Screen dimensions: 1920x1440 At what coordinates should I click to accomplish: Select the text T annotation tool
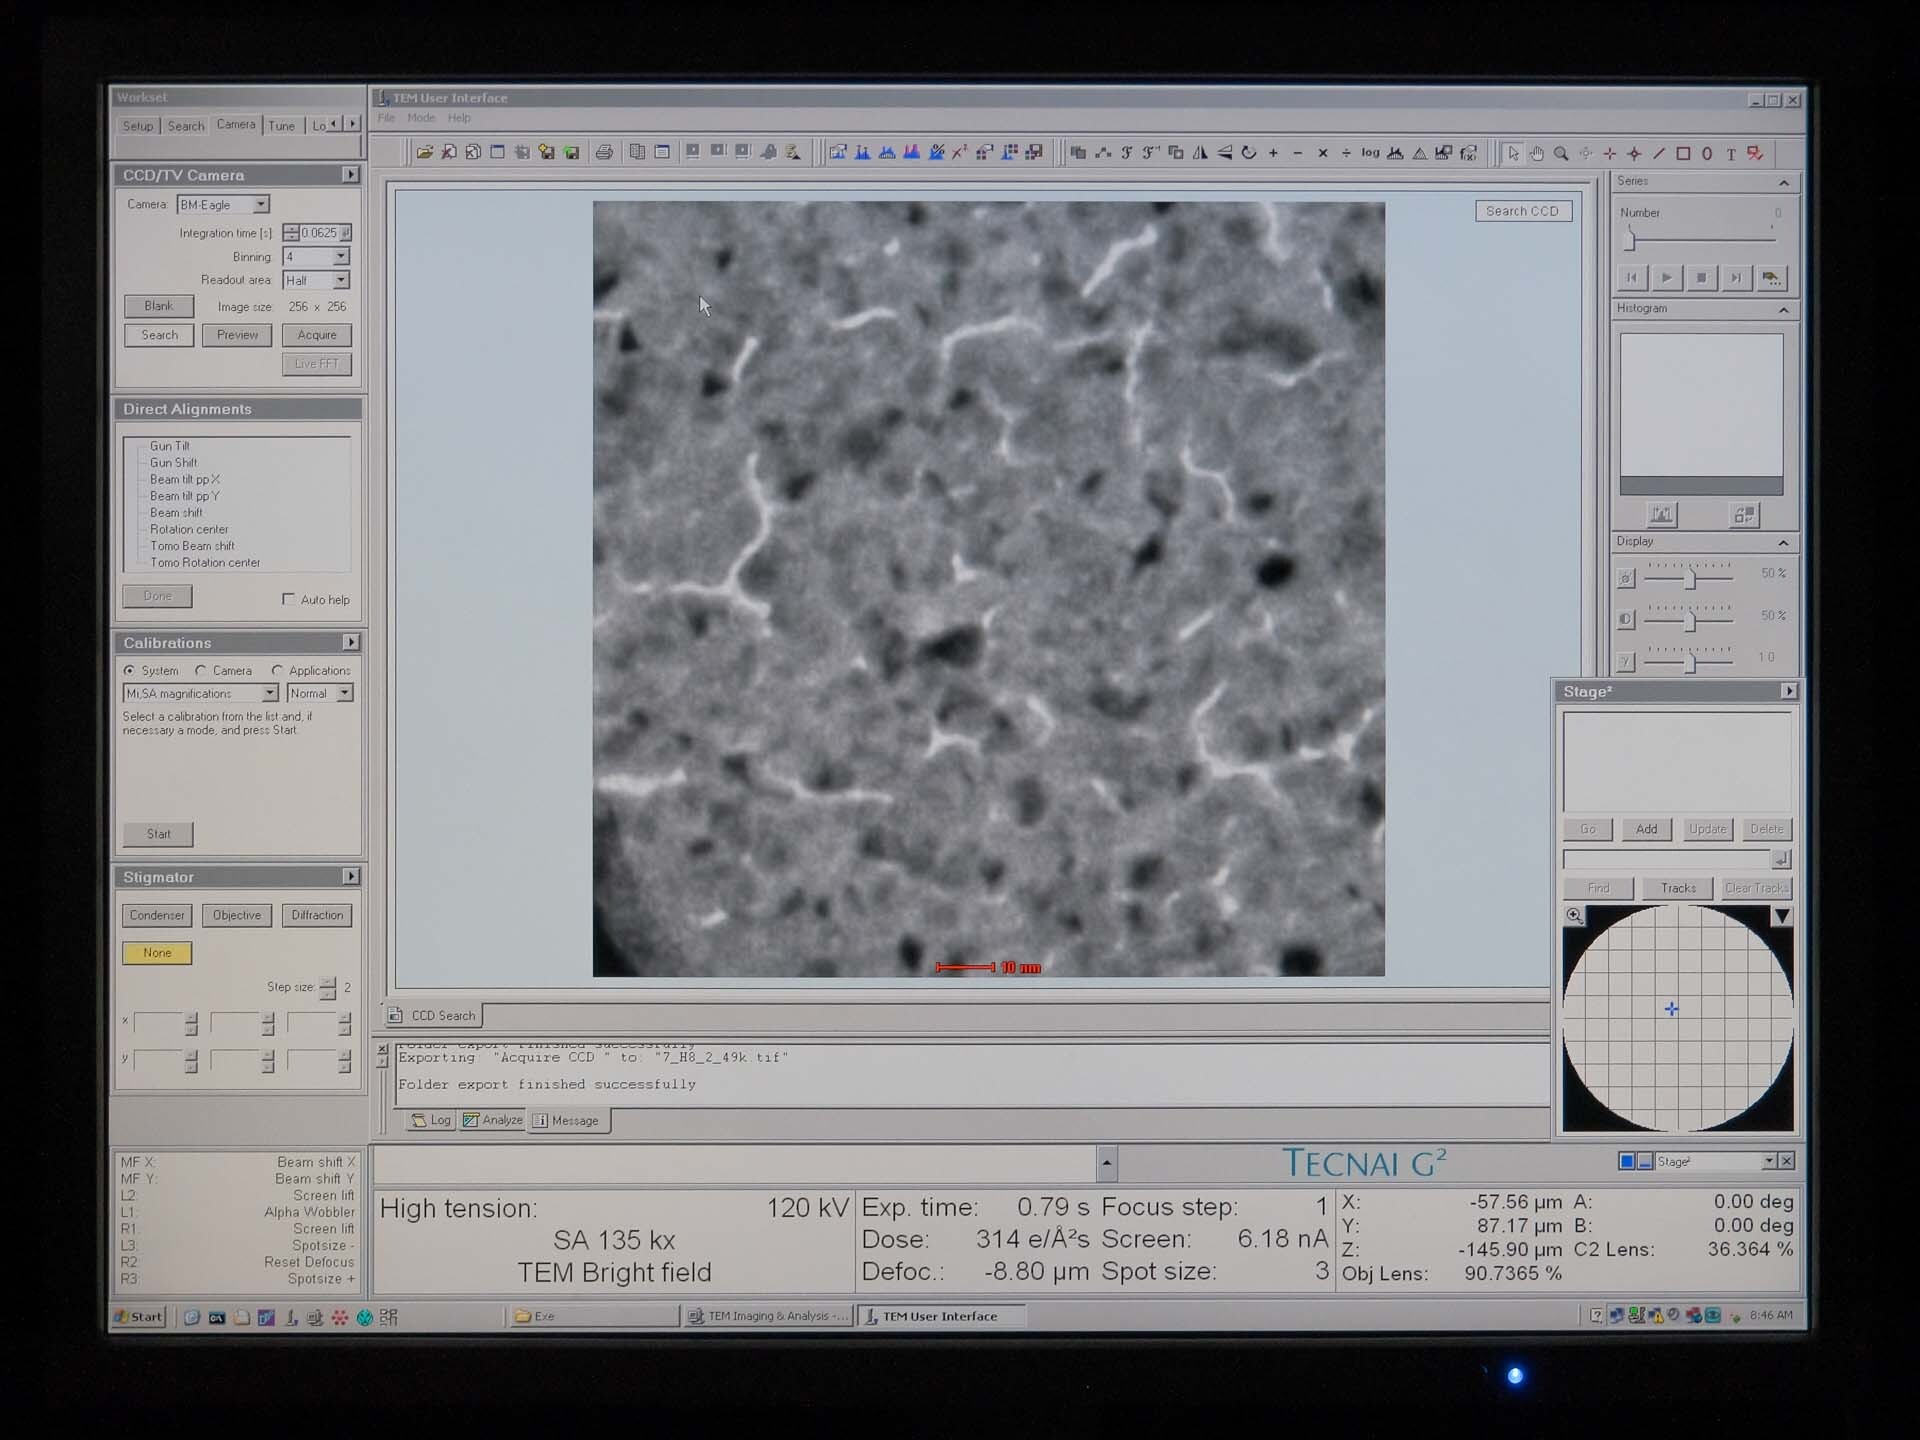point(1731,153)
